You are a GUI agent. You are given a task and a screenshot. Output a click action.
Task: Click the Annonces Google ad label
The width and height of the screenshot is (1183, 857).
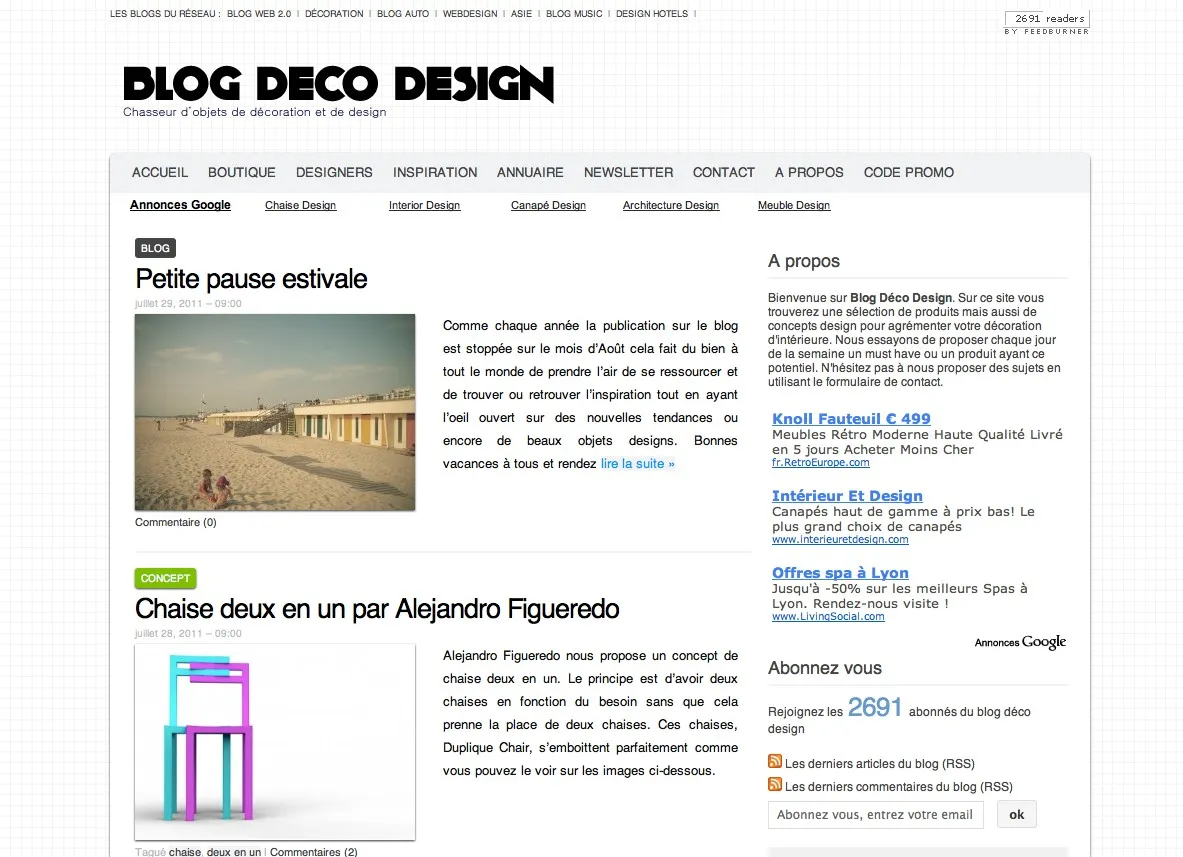(180, 205)
